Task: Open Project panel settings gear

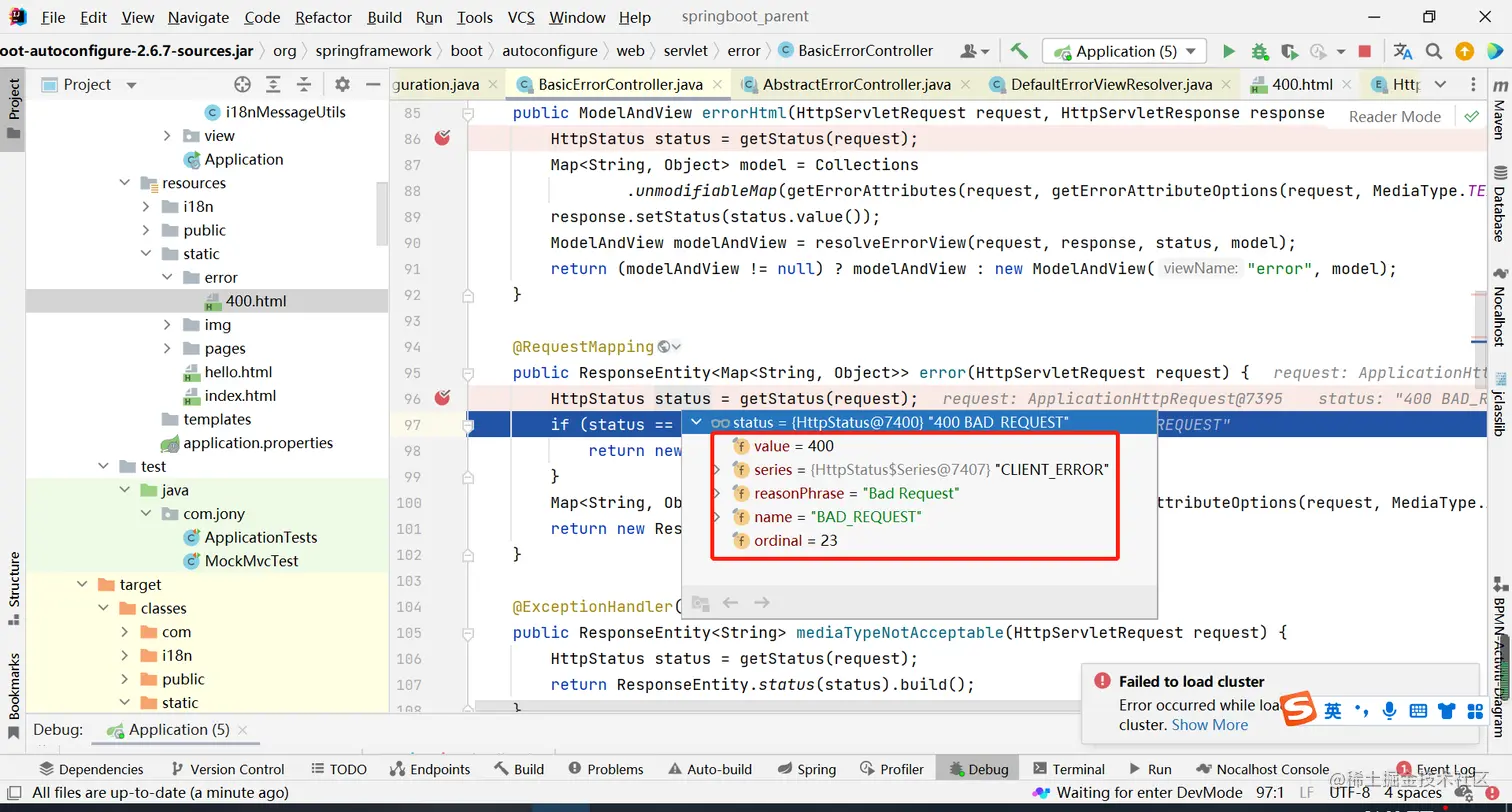Action: (342, 85)
